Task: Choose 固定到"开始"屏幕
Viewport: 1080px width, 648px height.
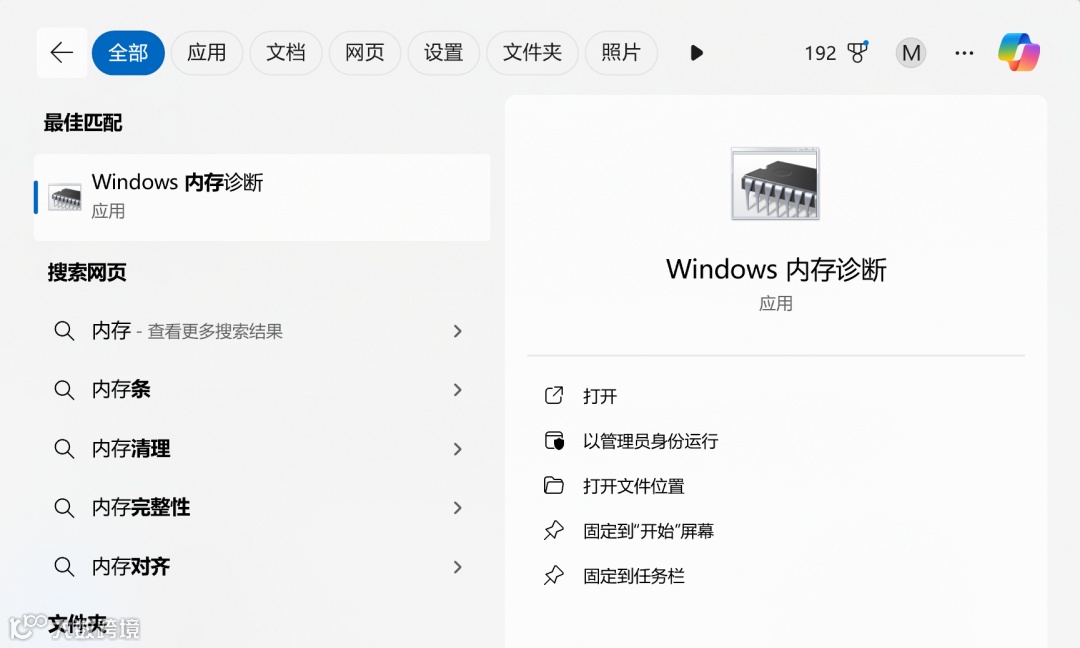Action: (x=648, y=531)
